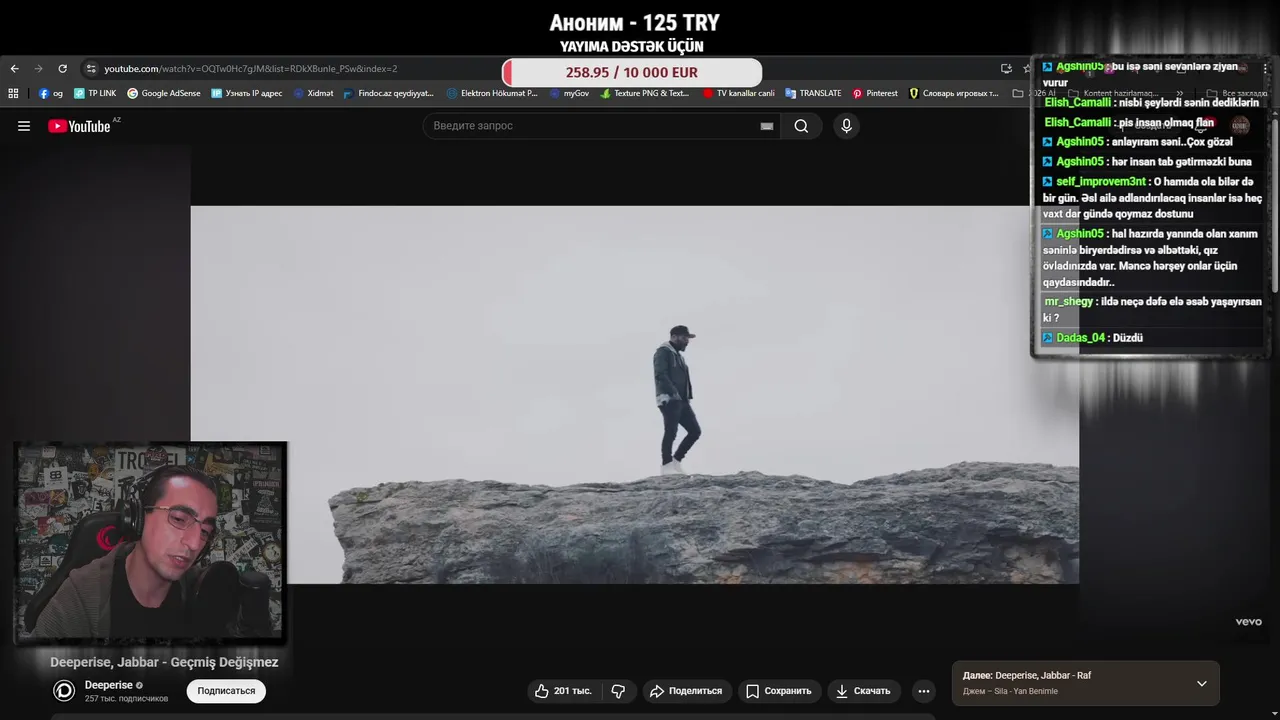Image resolution: width=1280 pixels, height=720 pixels.
Task: Subscribe with the Подписаться button
Action: pyautogui.click(x=226, y=691)
